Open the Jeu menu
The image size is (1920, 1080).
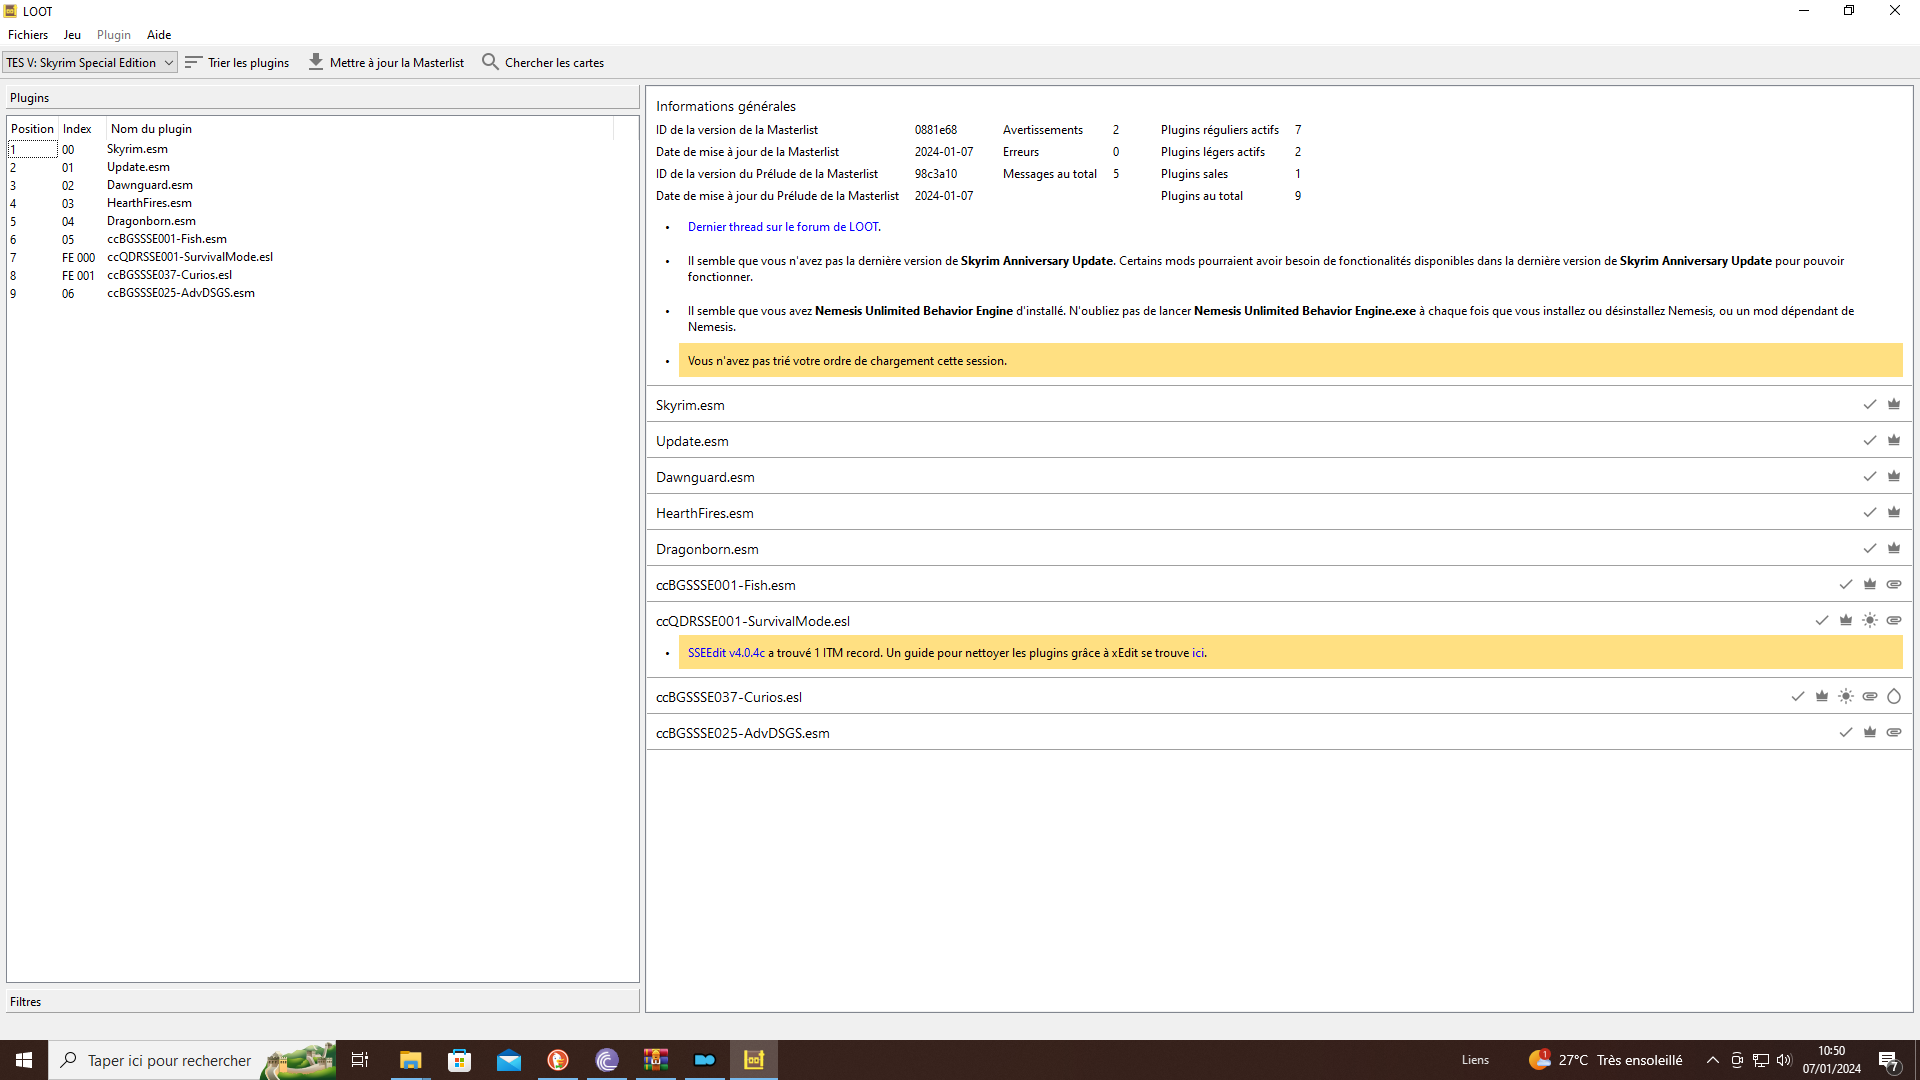tap(71, 34)
